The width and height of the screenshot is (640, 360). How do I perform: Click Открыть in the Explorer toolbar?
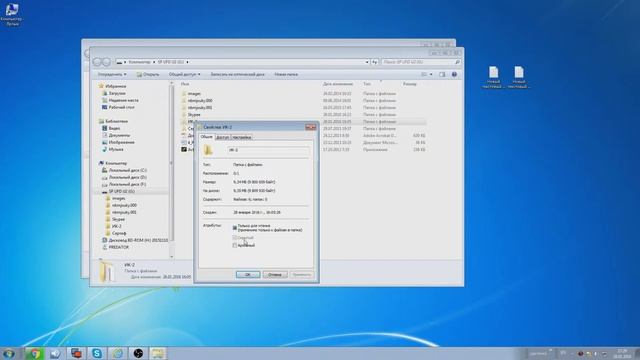[148, 75]
